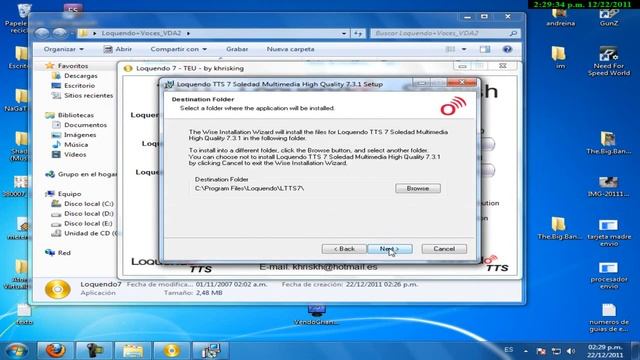Select Equipo in the navigation pane
The image size is (640, 360).
click(x=69, y=193)
